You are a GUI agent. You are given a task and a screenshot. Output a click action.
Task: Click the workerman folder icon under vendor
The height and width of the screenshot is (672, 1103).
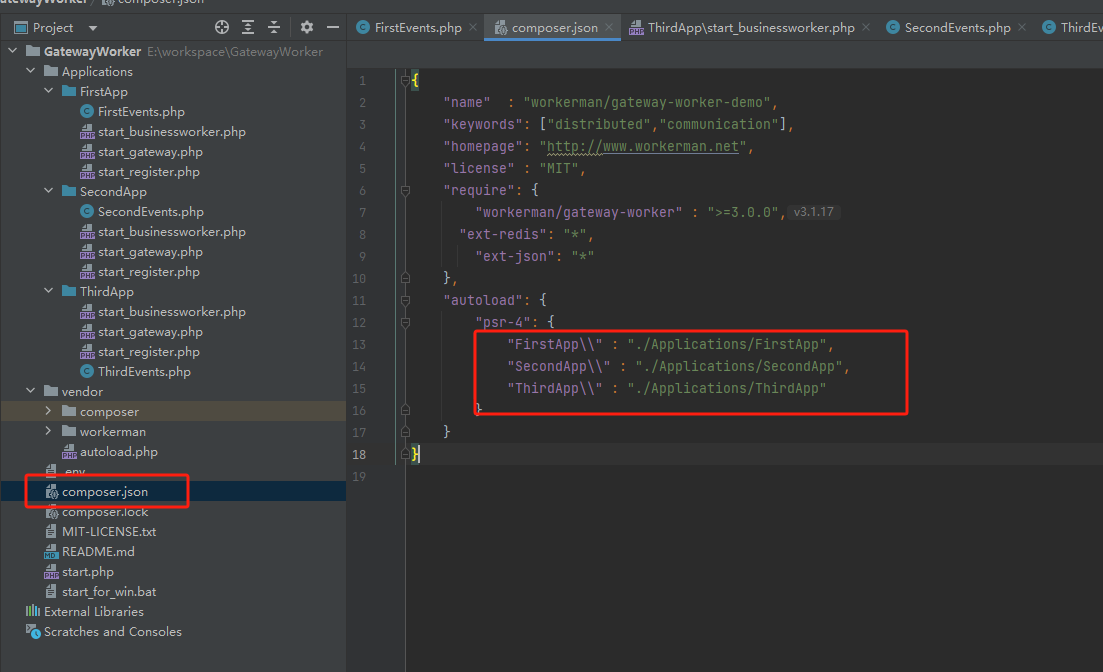point(69,431)
